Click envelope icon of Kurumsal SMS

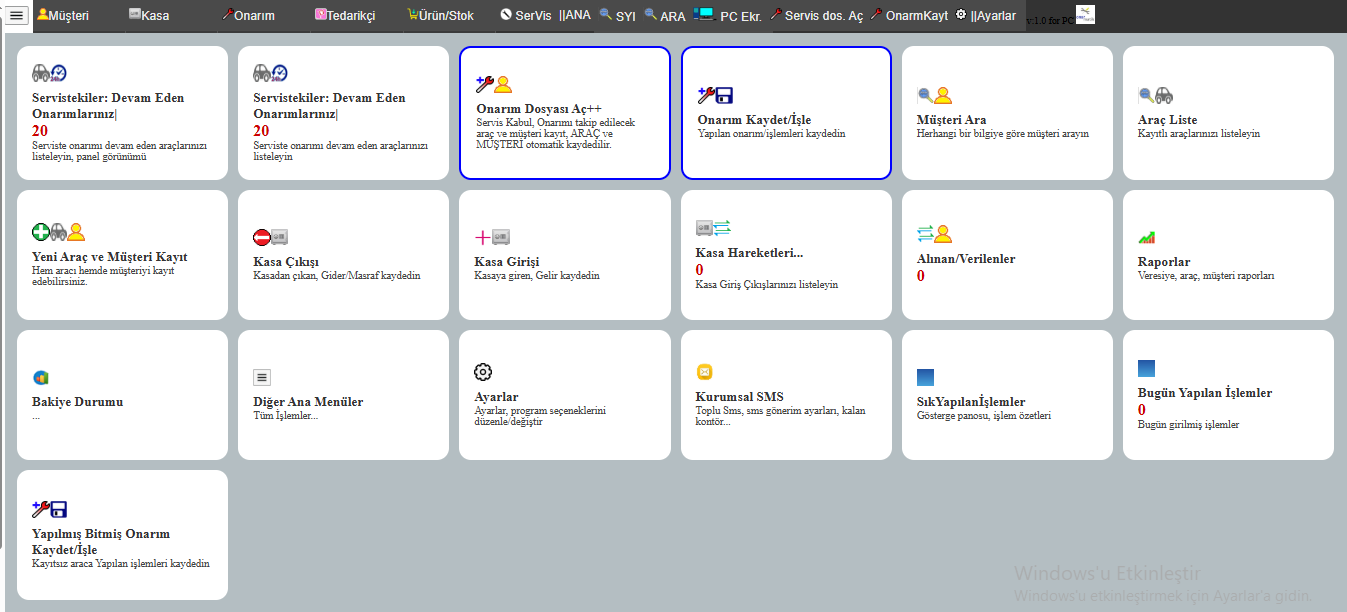click(704, 372)
